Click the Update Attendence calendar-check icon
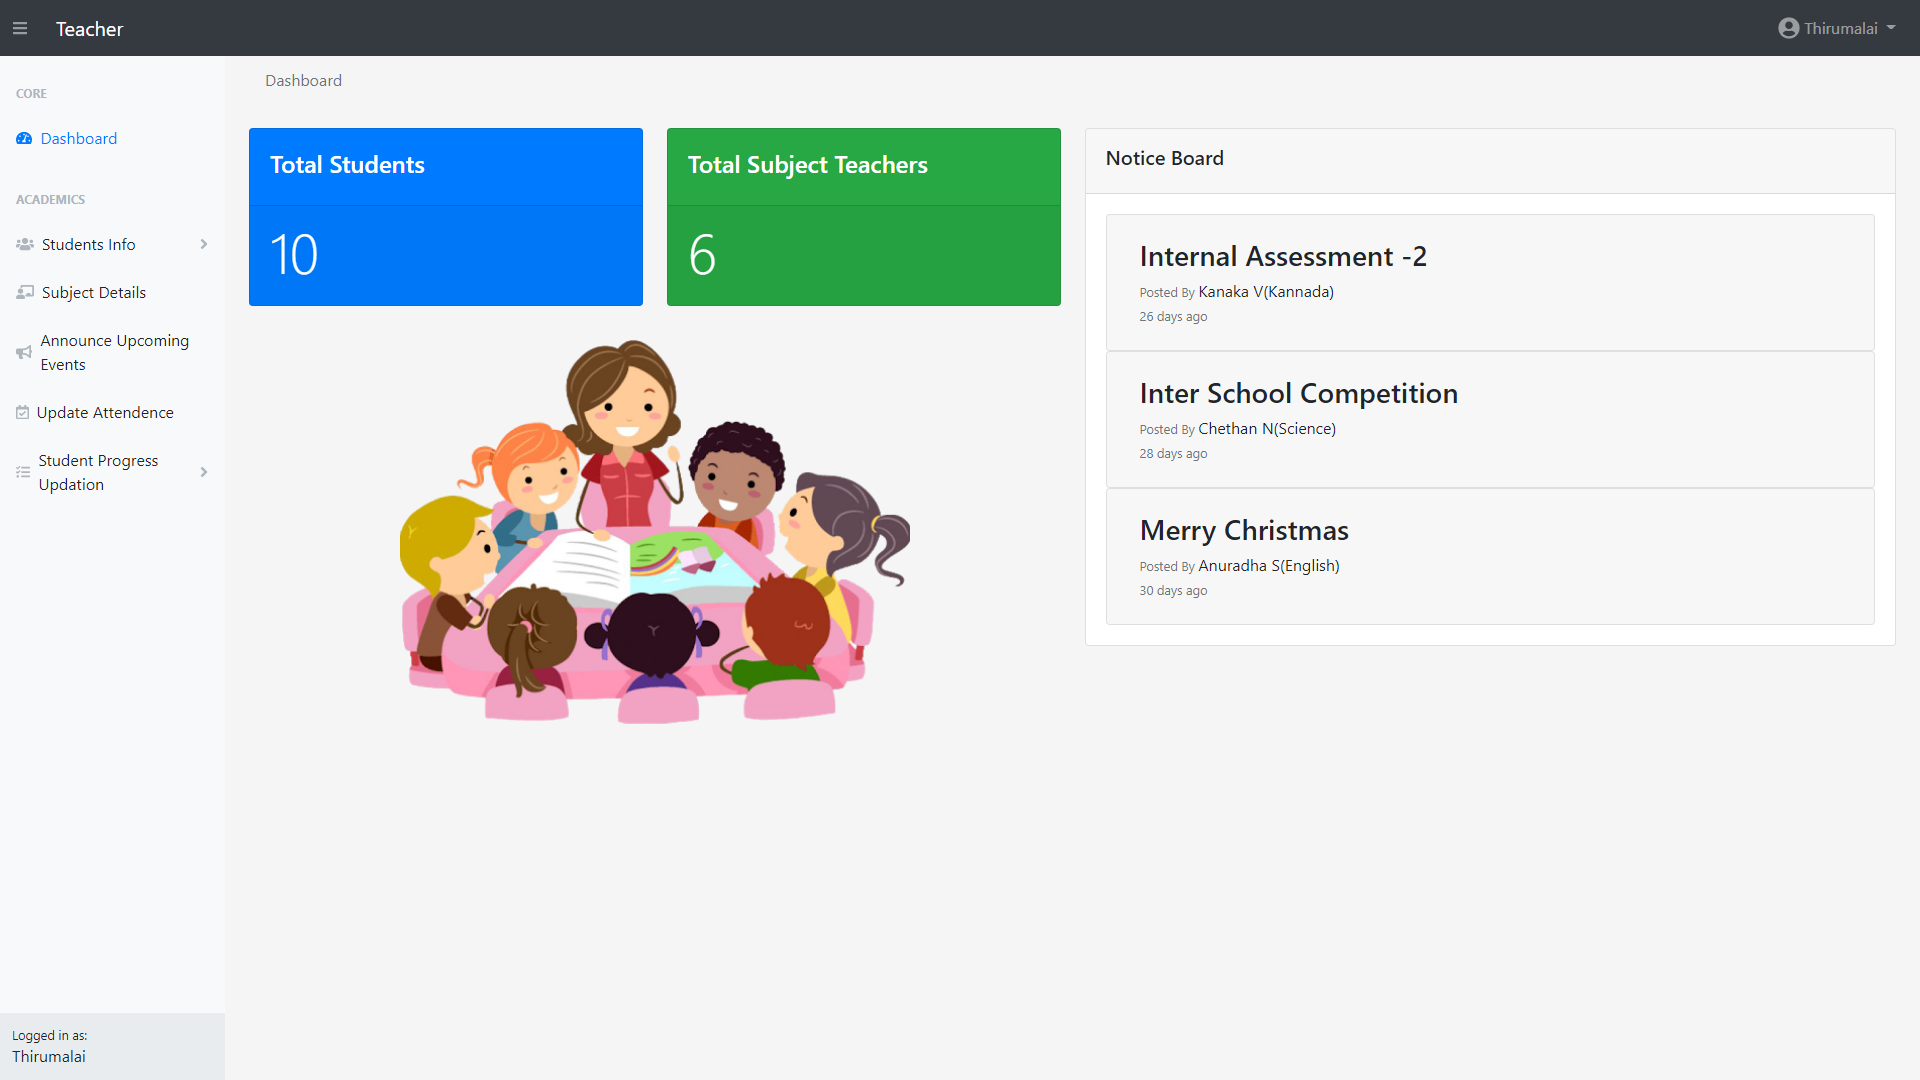This screenshot has width=1920, height=1080. (22, 412)
